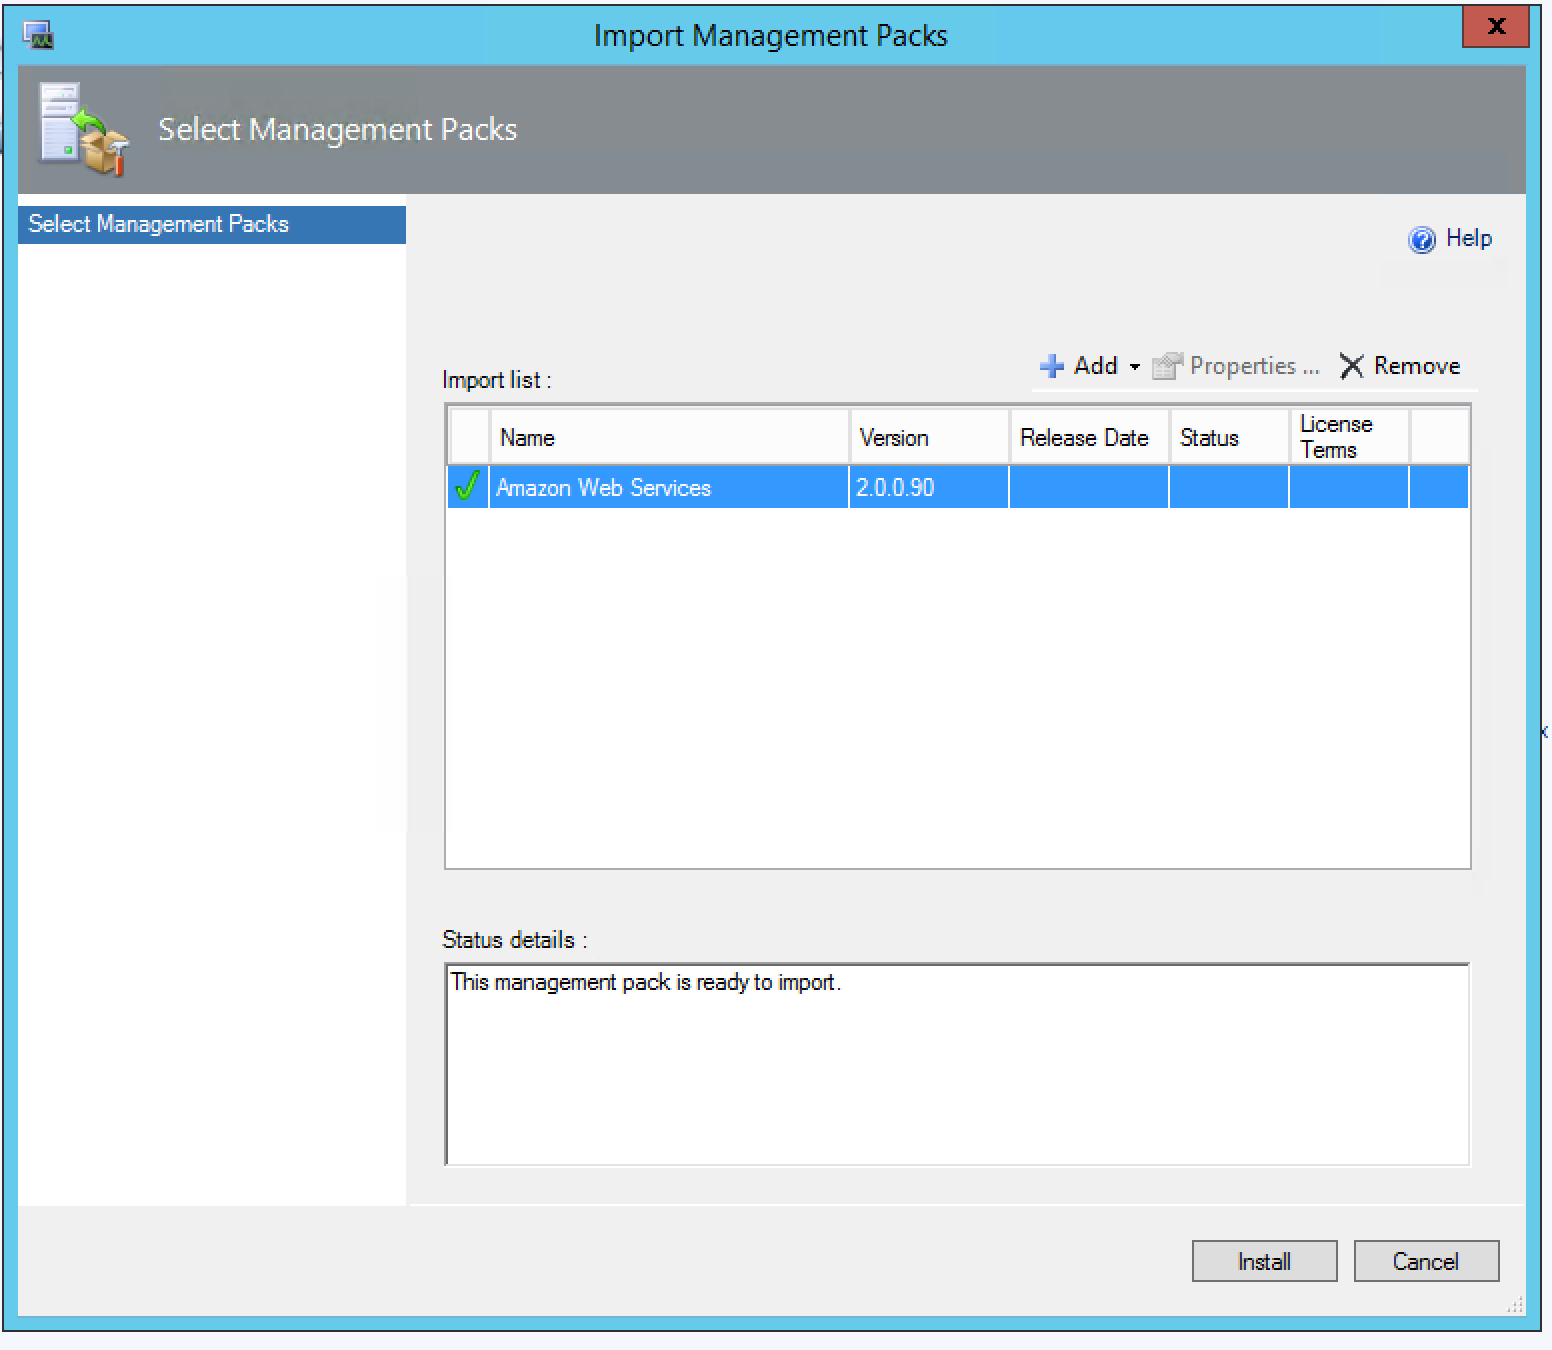Click the Status column header

[1228, 438]
